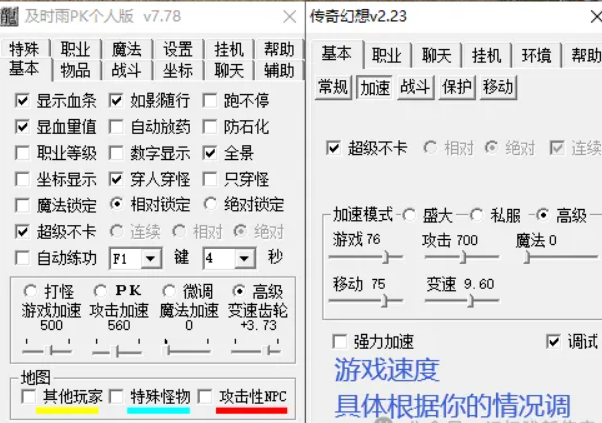Click the 战斗 sub-tab button in 传奇幻想
The image size is (602, 423).
(415, 88)
